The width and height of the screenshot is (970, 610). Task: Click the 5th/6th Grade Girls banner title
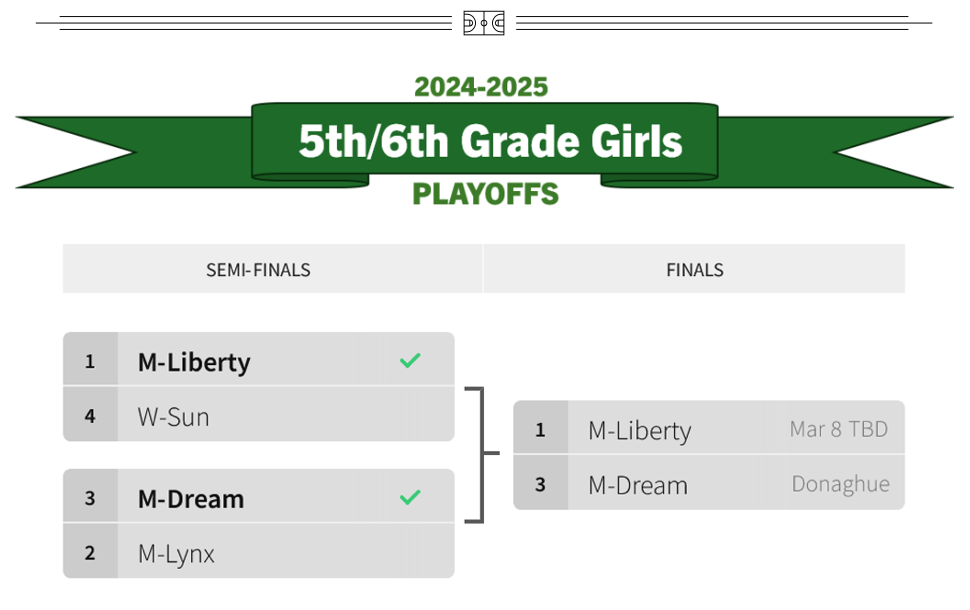point(490,142)
